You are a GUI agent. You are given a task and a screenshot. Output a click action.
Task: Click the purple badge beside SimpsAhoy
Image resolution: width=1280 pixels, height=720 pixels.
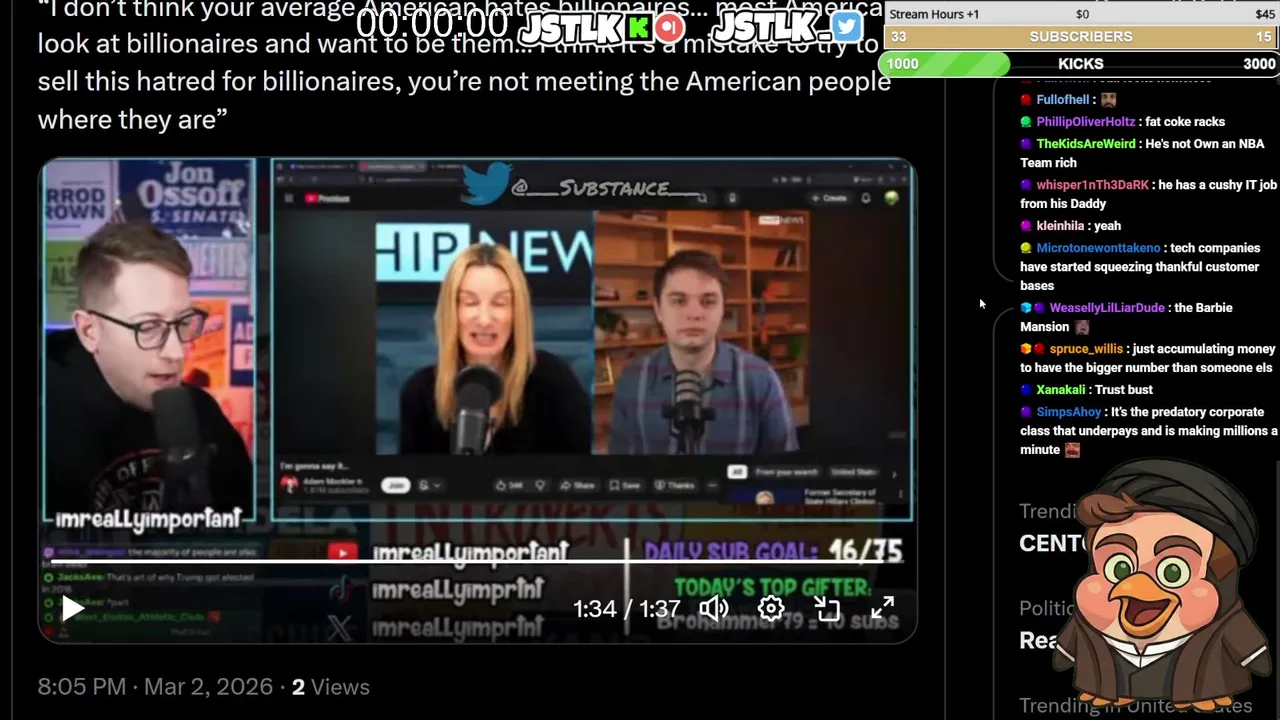1026,412
